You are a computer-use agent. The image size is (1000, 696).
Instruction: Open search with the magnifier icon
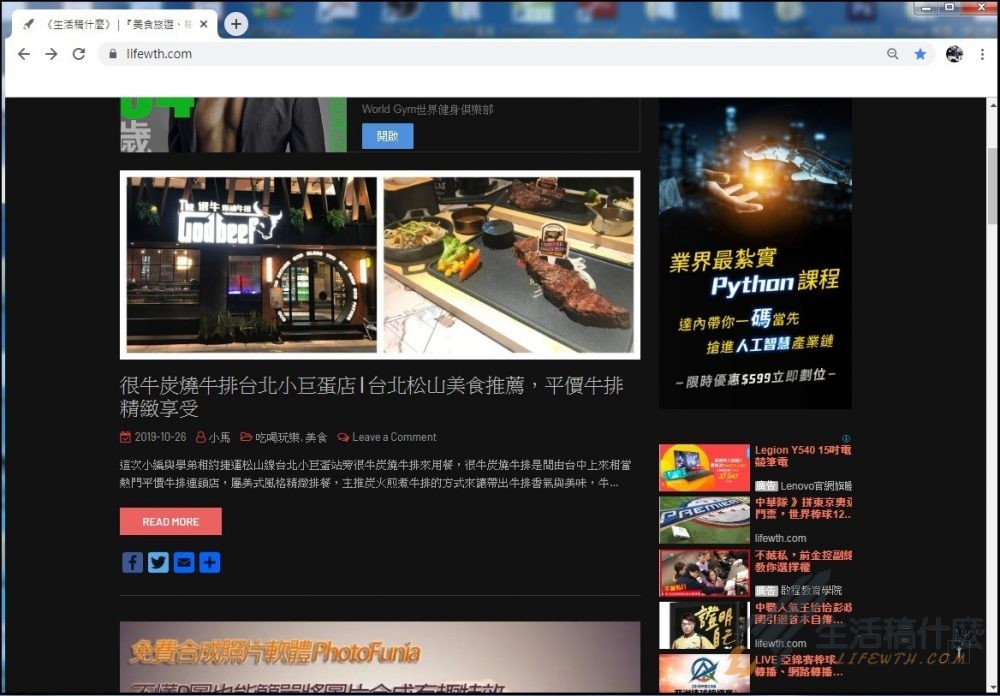point(893,54)
